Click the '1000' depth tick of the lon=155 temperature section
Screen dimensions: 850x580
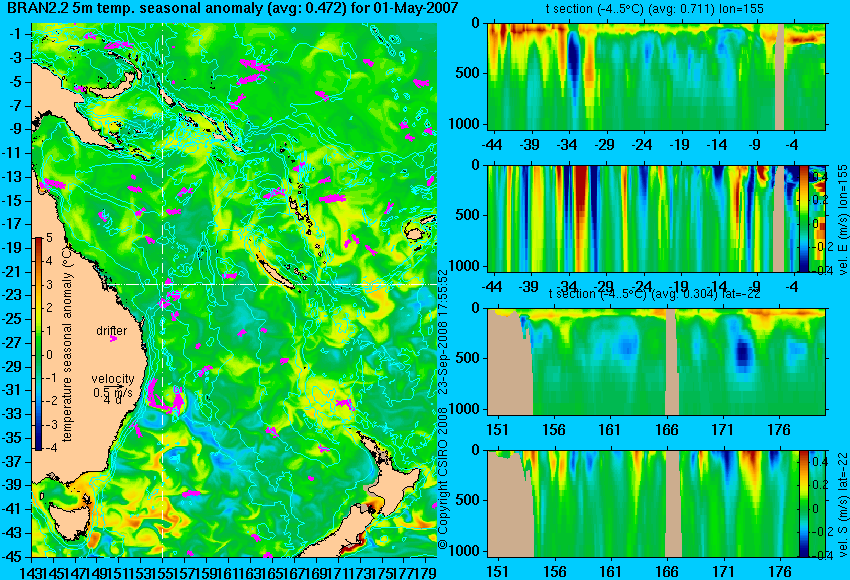(x=465, y=124)
